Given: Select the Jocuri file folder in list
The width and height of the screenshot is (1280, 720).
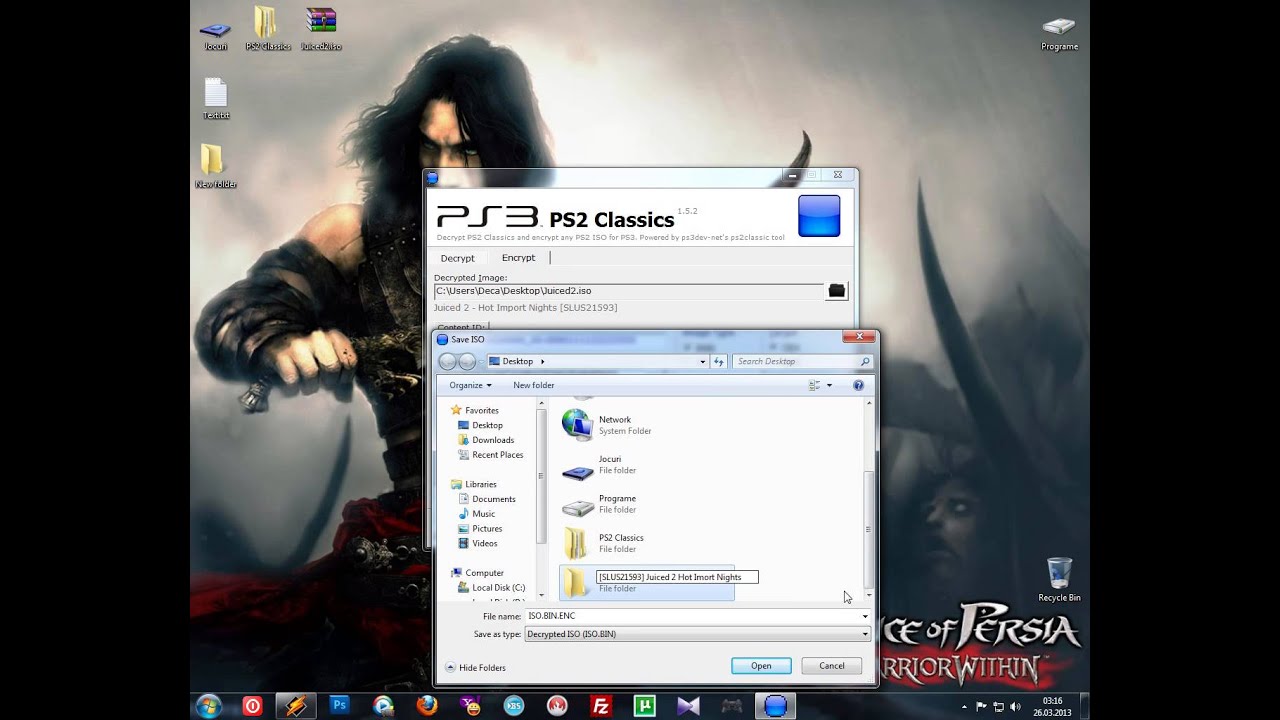Looking at the screenshot, I should (647, 465).
